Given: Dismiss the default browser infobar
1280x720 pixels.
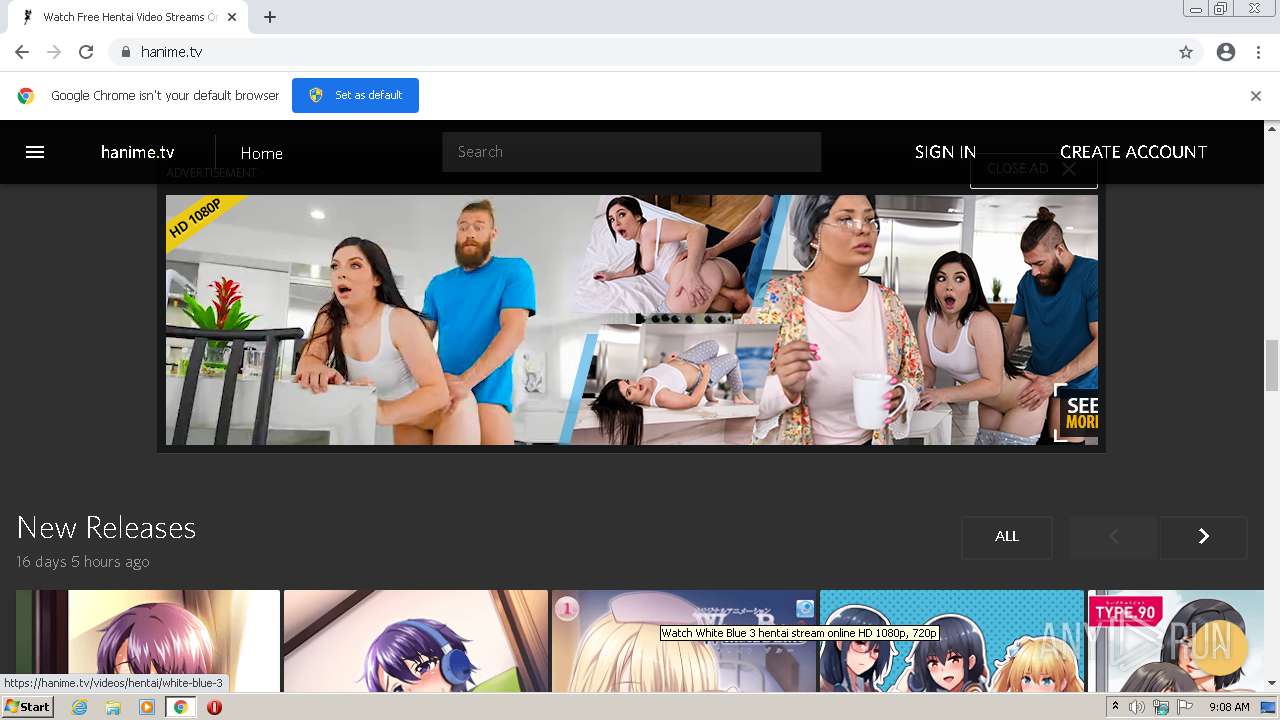Looking at the screenshot, I should 1256,96.
